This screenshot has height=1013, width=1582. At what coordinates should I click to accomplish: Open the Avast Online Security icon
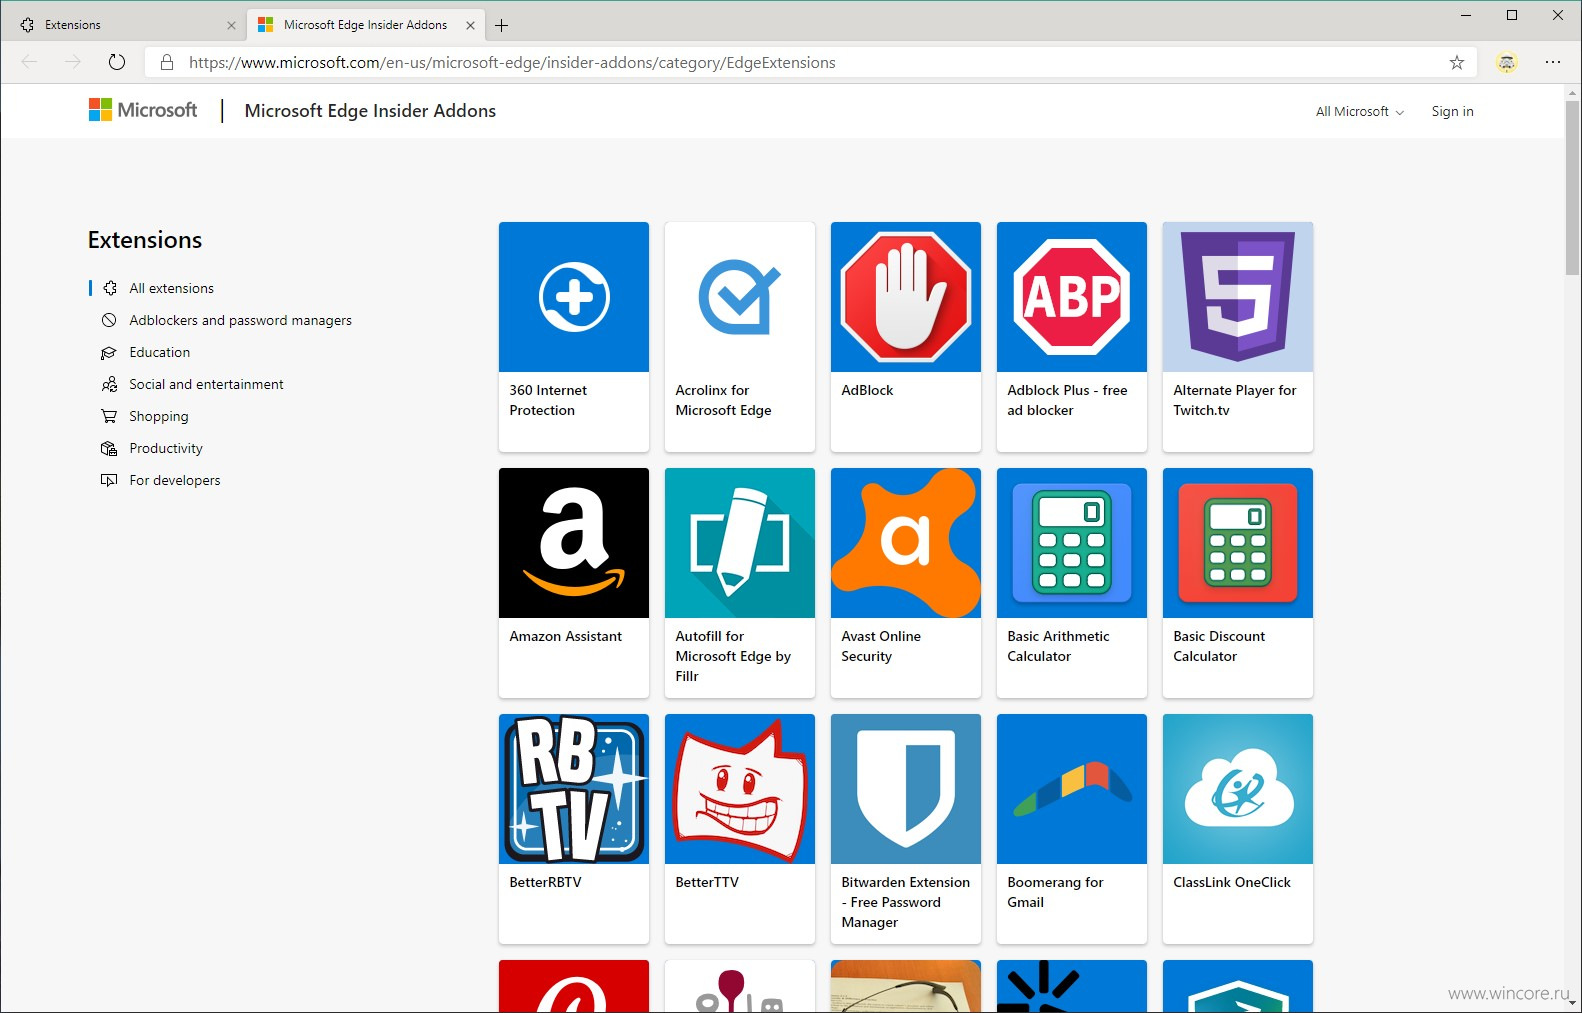coord(906,543)
